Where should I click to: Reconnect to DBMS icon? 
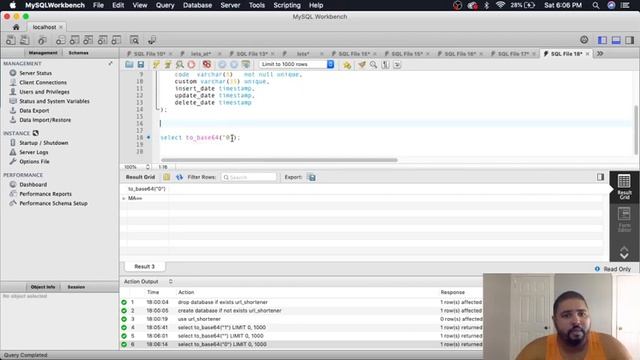pos(152,40)
